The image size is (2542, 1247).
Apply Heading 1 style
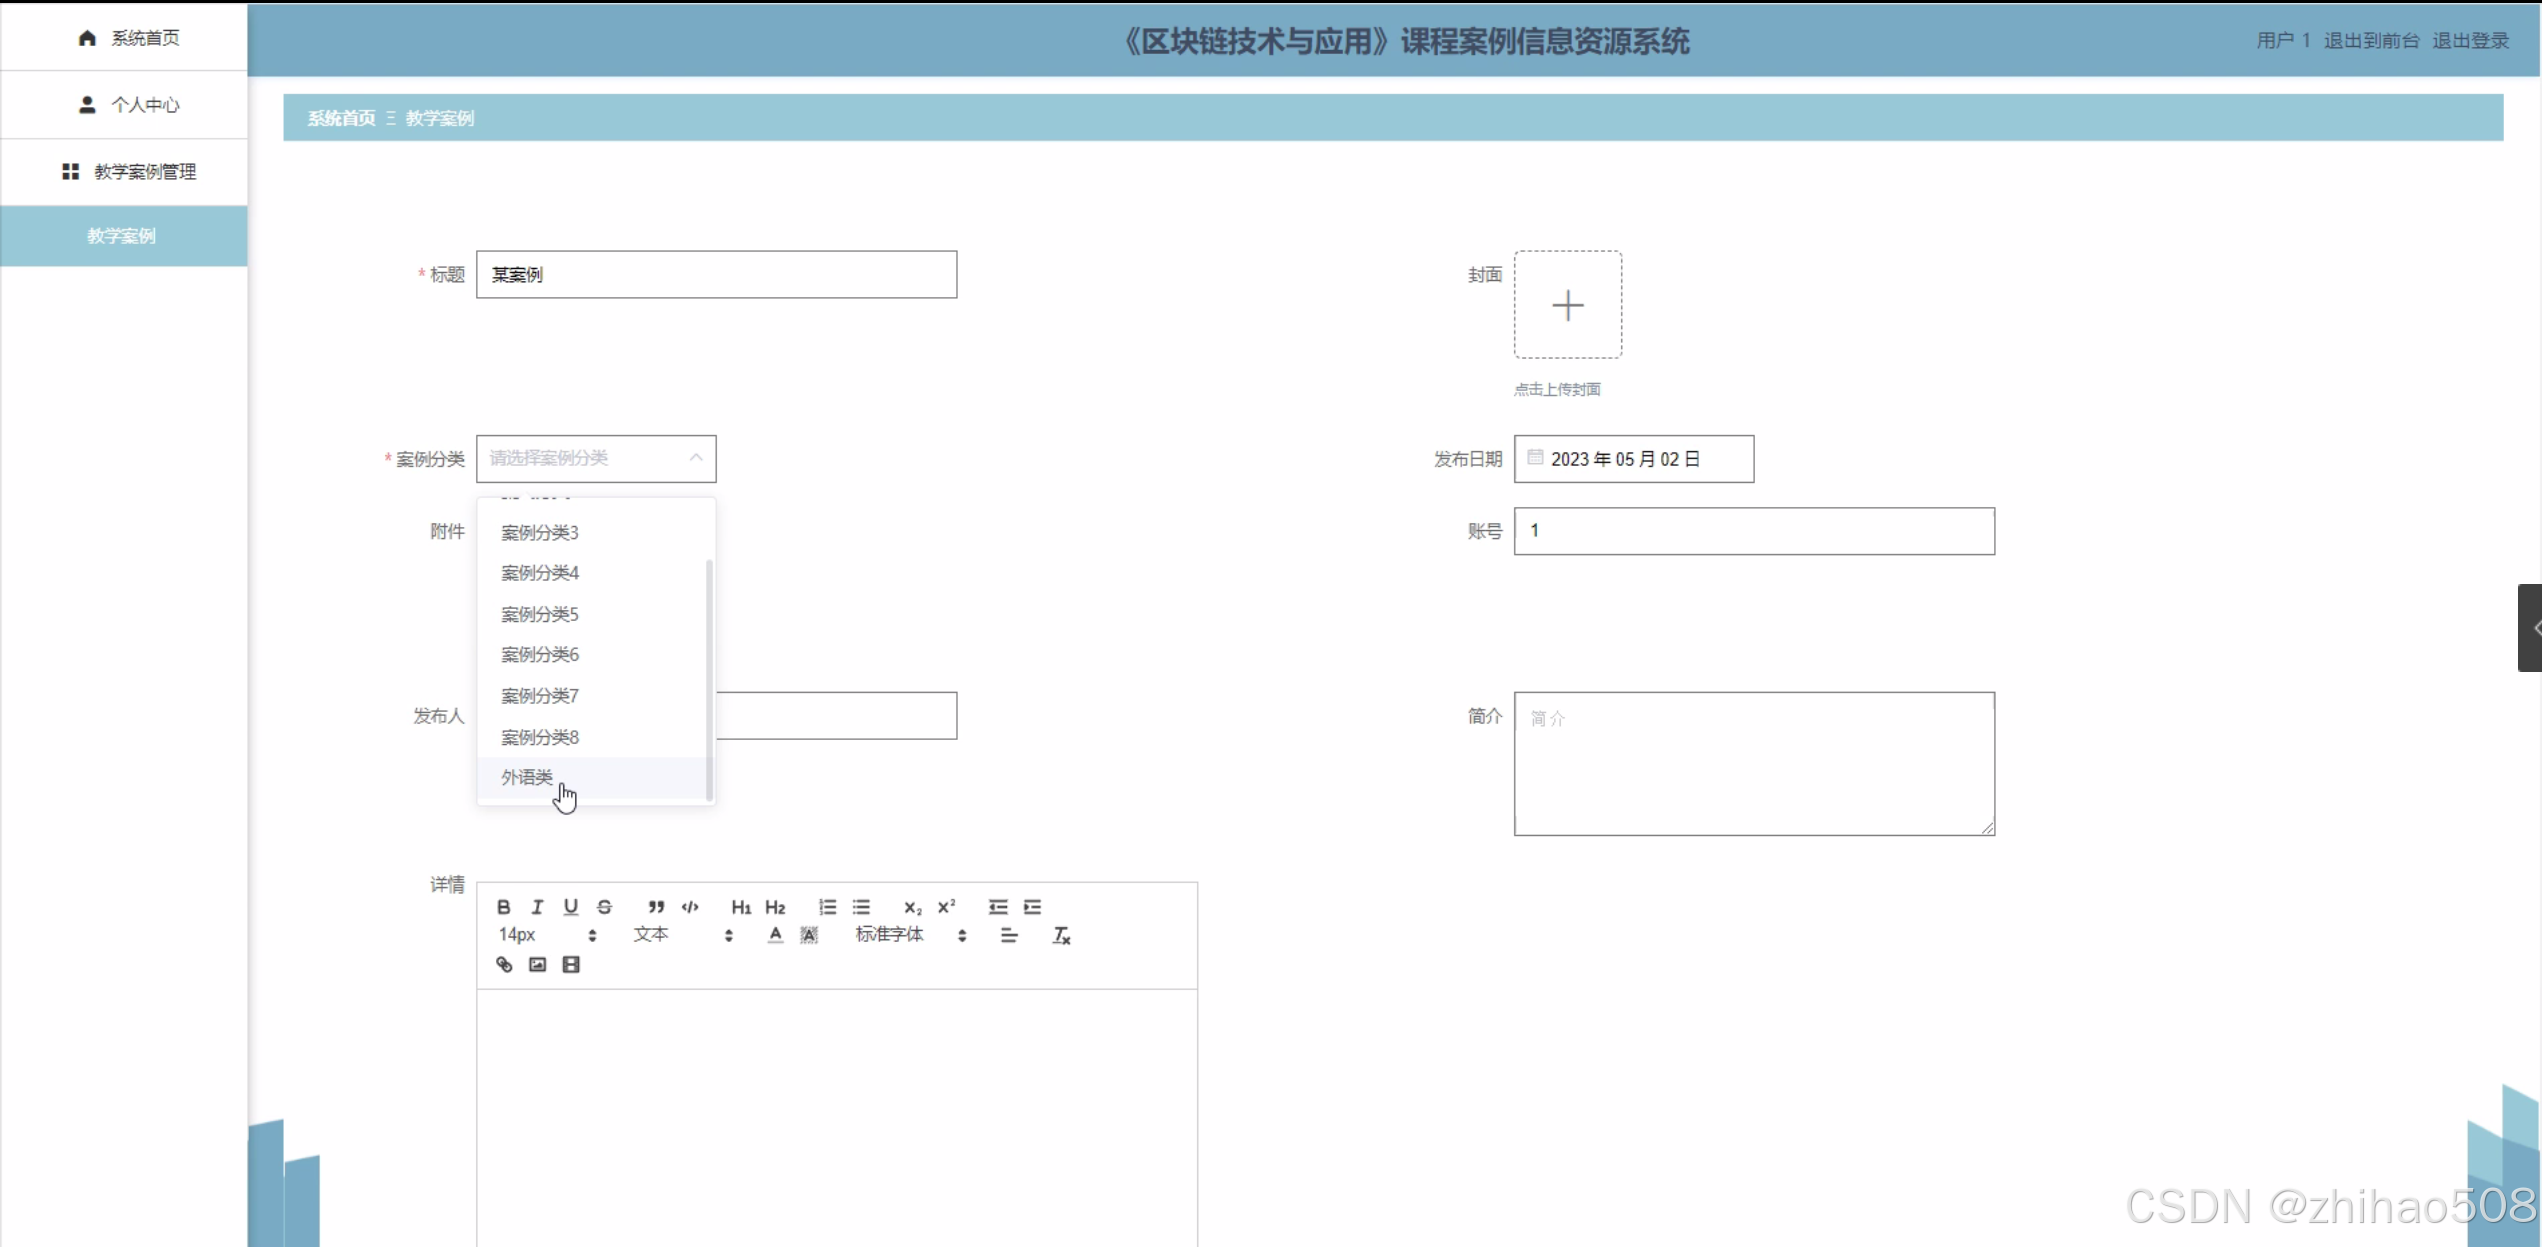(741, 906)
